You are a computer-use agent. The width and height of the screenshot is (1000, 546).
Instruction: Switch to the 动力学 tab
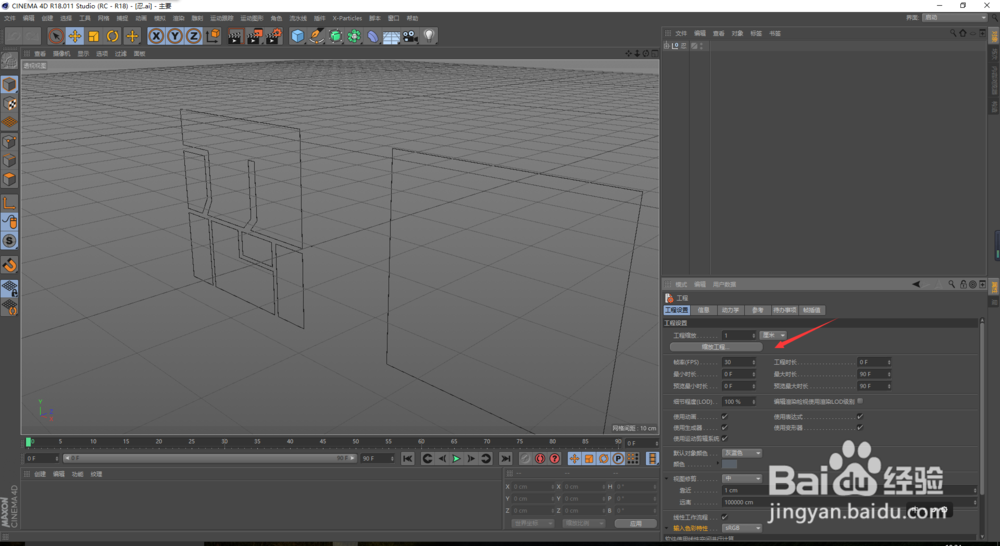(730, 310)
